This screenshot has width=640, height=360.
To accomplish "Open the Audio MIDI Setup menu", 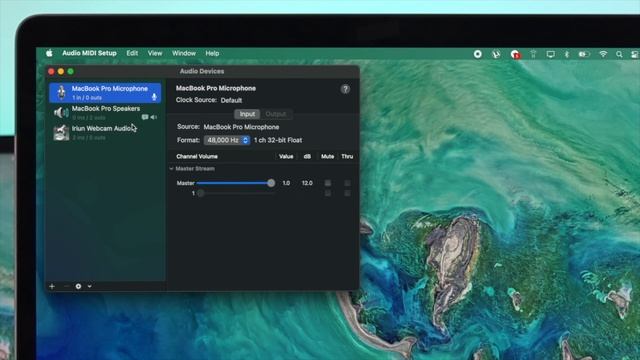I will [89, 53].
